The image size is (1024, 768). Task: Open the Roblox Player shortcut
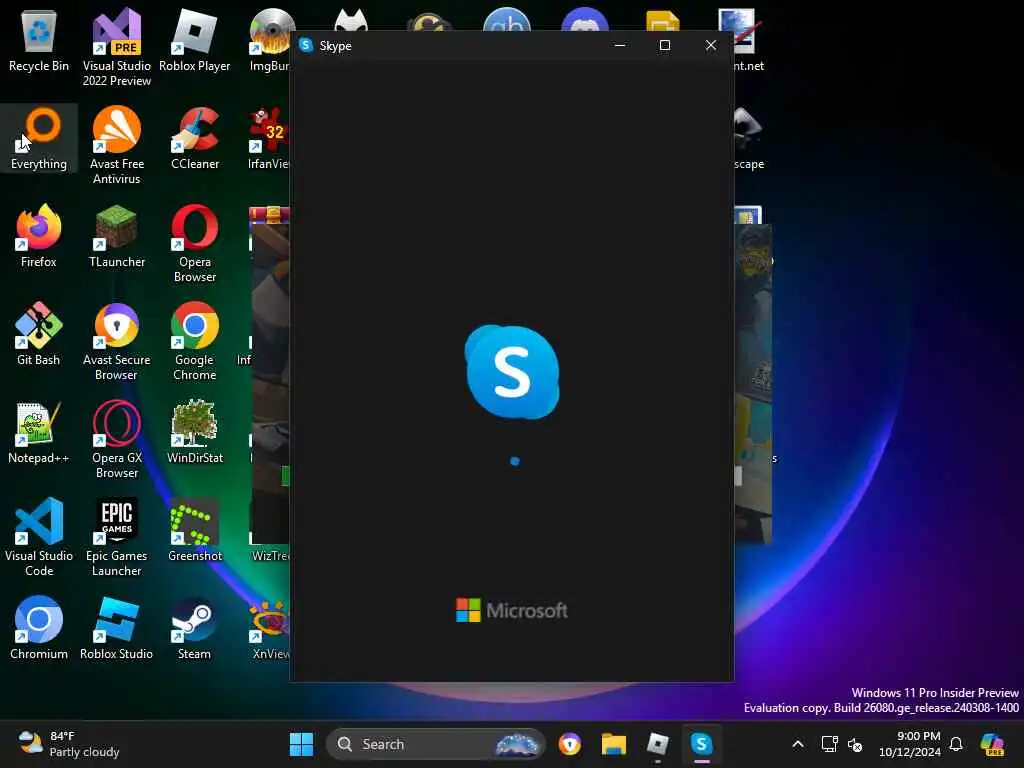(195, 40)
